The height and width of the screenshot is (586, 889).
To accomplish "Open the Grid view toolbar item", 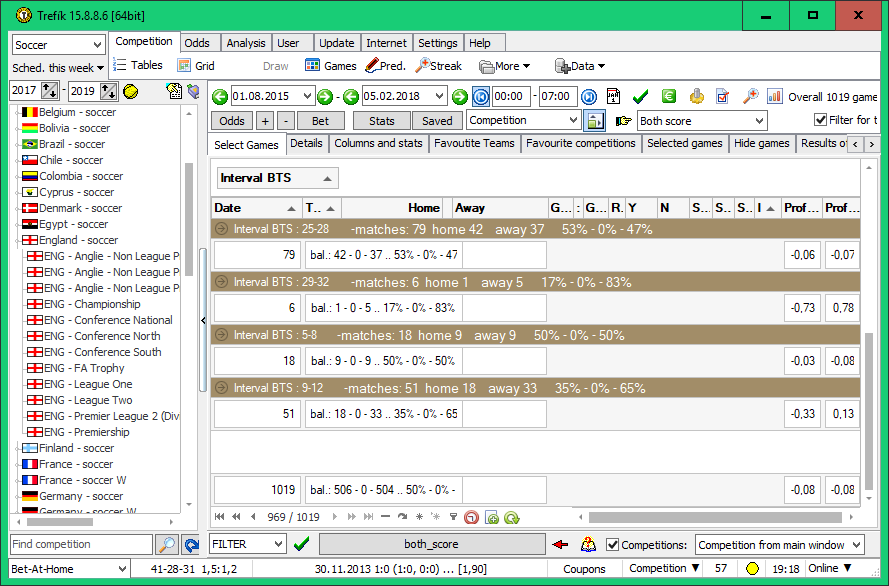I will click(x=196, y=66).
